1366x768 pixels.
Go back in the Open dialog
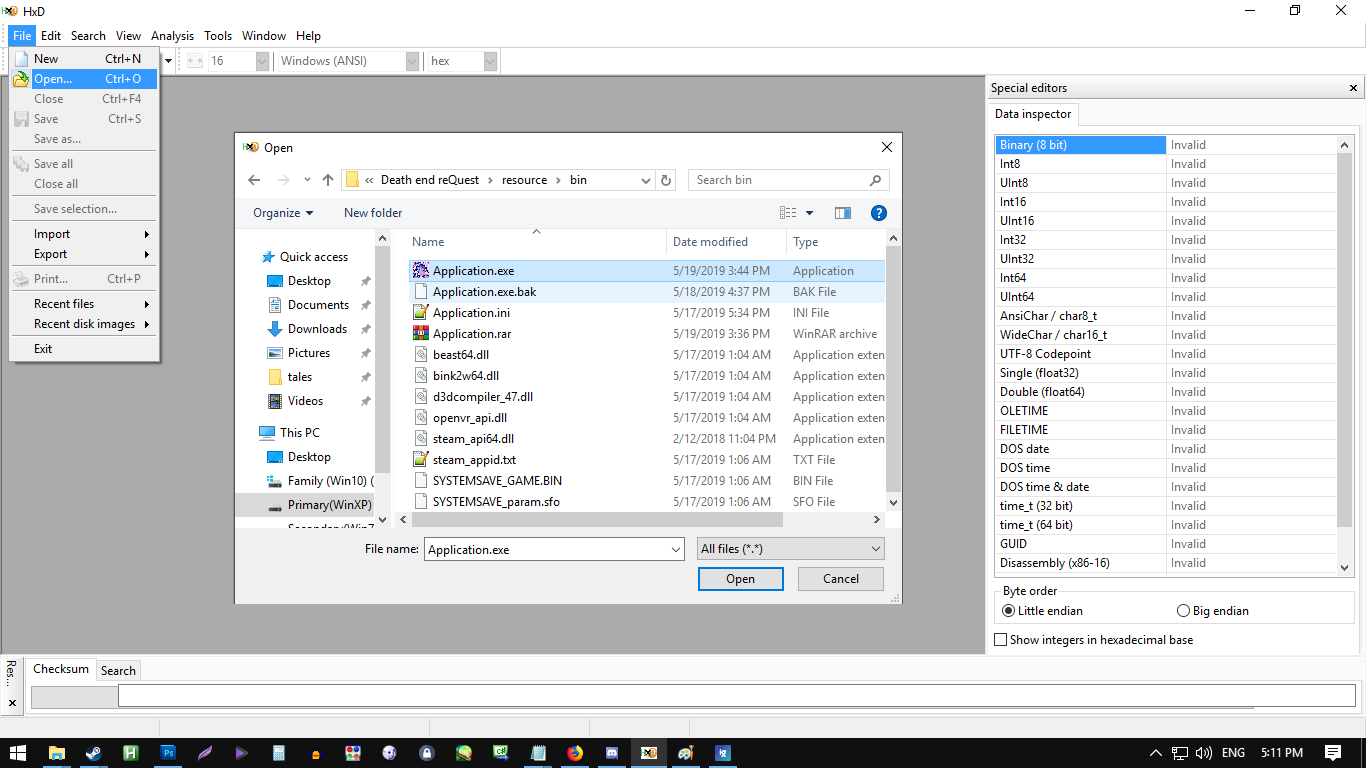pyautogui.click(x=254, y=180)
